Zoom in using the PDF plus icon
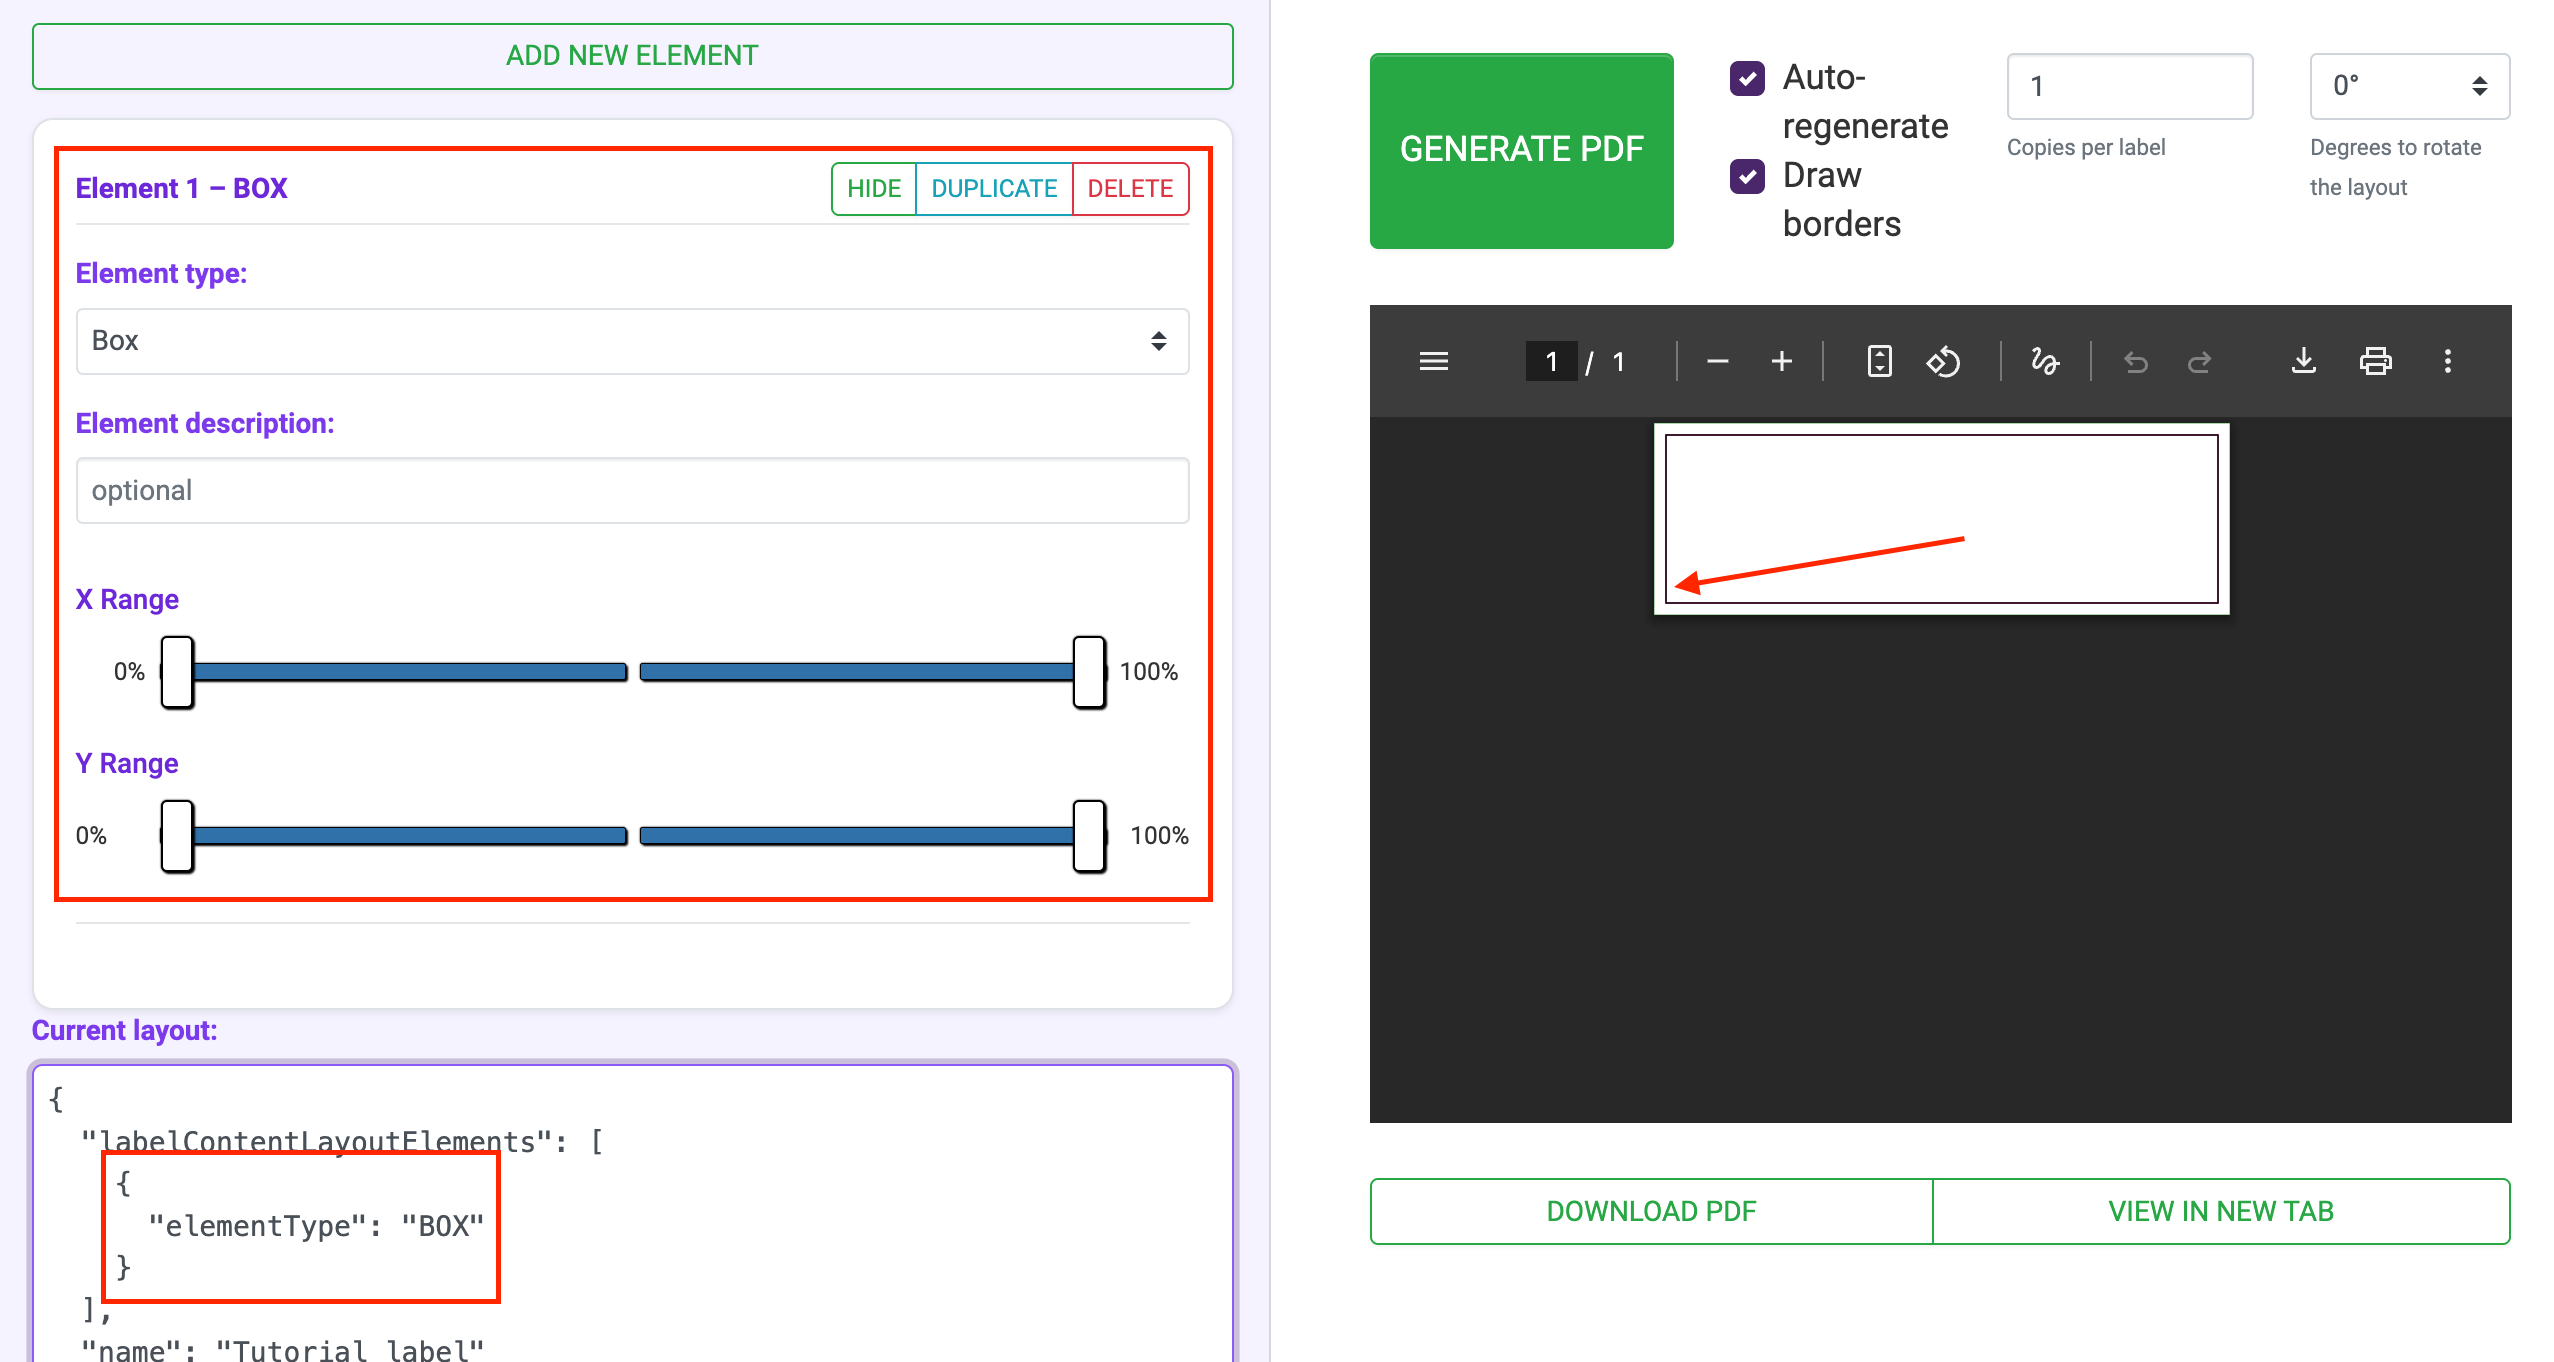Image resolution: width=2554 pixels, height=1362 pixels. 1781,361
